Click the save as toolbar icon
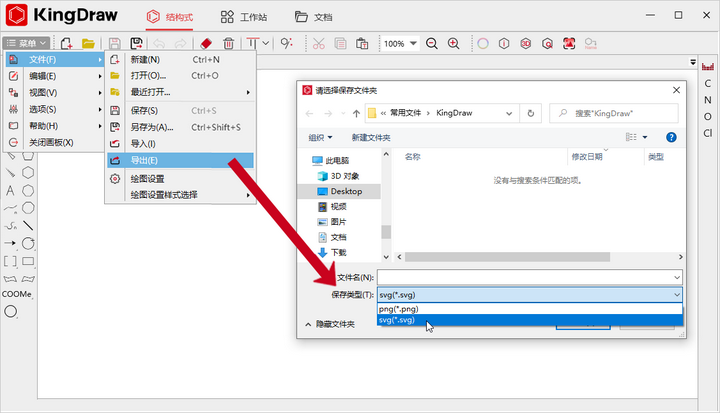Screen dimensions: 720x413 [x=136, y=44]
